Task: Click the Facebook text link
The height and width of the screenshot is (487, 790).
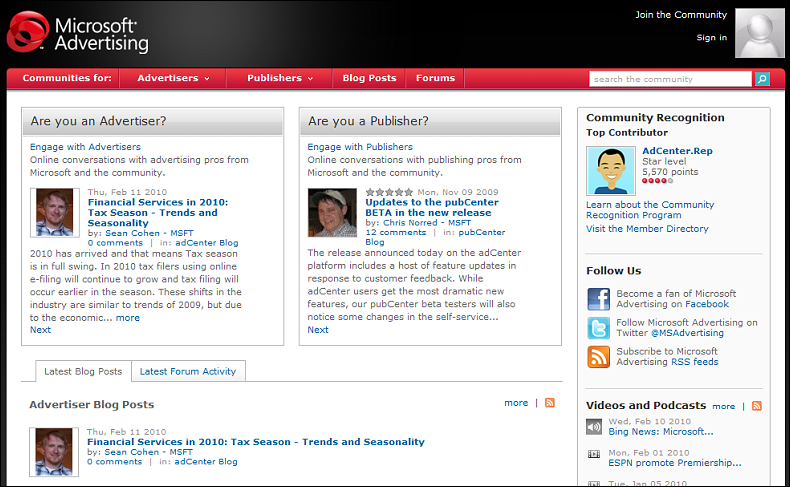Action: 706,304
